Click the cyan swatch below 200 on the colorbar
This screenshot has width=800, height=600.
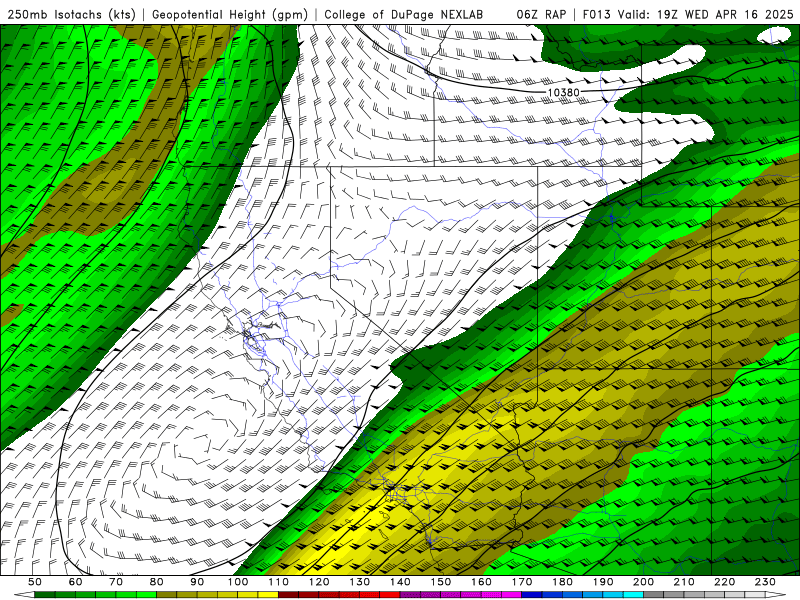point(634,595)
